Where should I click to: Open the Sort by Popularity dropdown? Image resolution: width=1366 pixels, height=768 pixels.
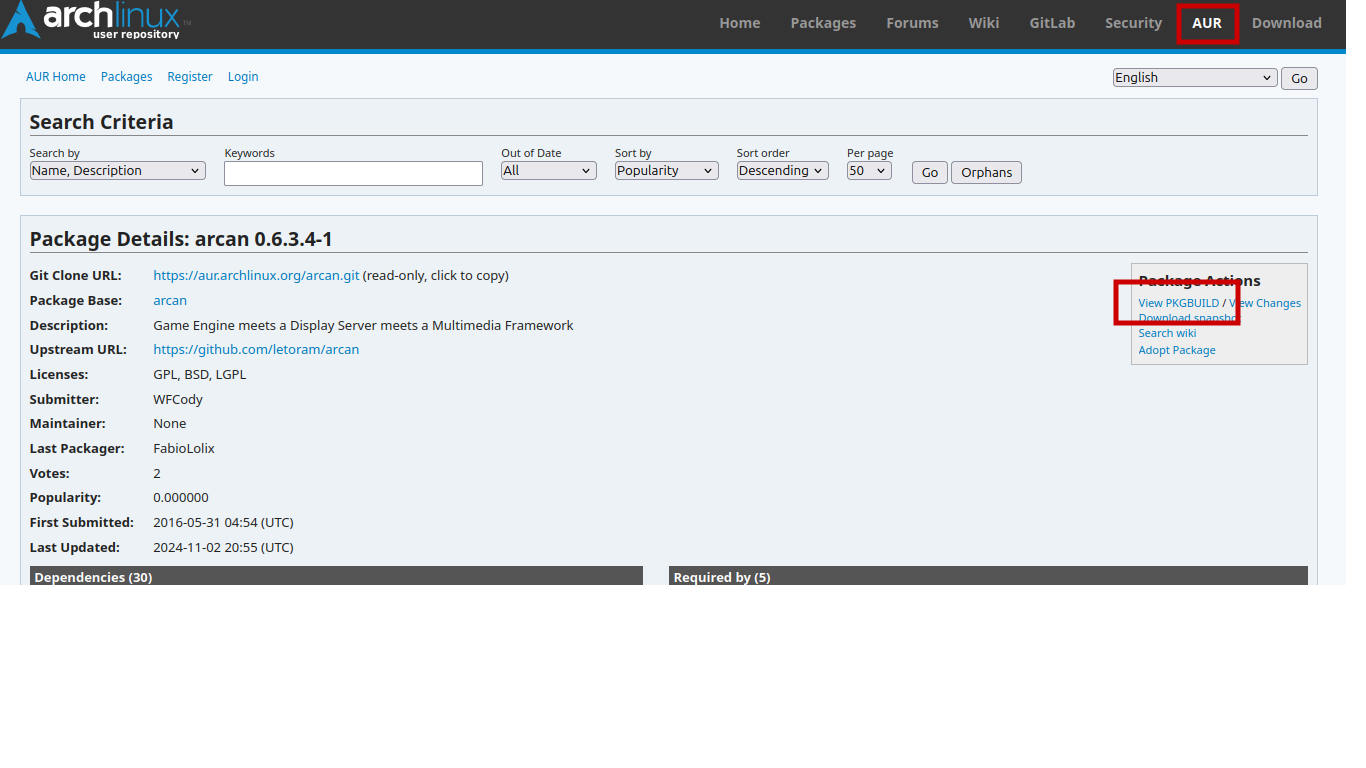pos(667,171)
